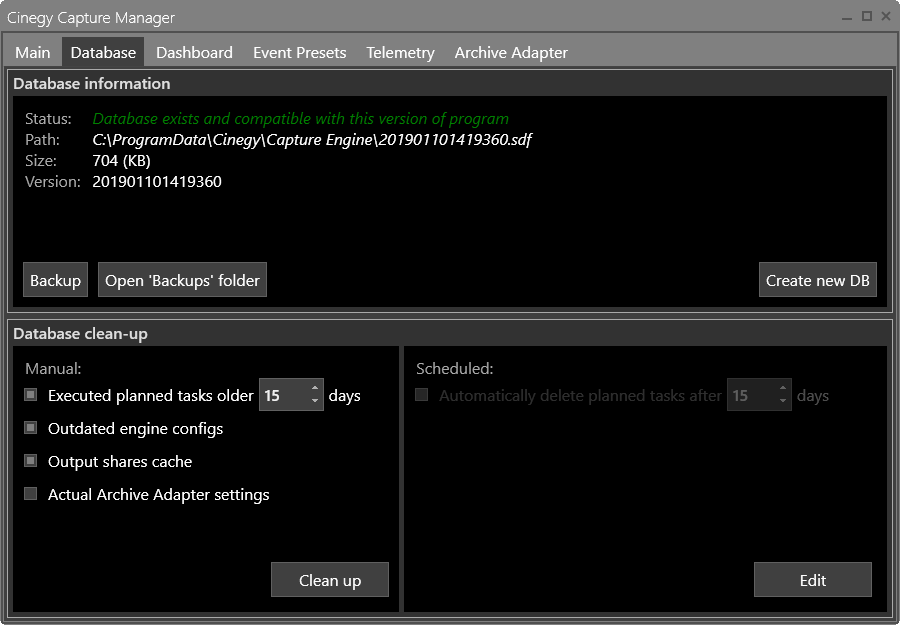Open the Dashboard tab
Image resolution: width=900 pixels, height=625 pixels.
tap(194, 52)
